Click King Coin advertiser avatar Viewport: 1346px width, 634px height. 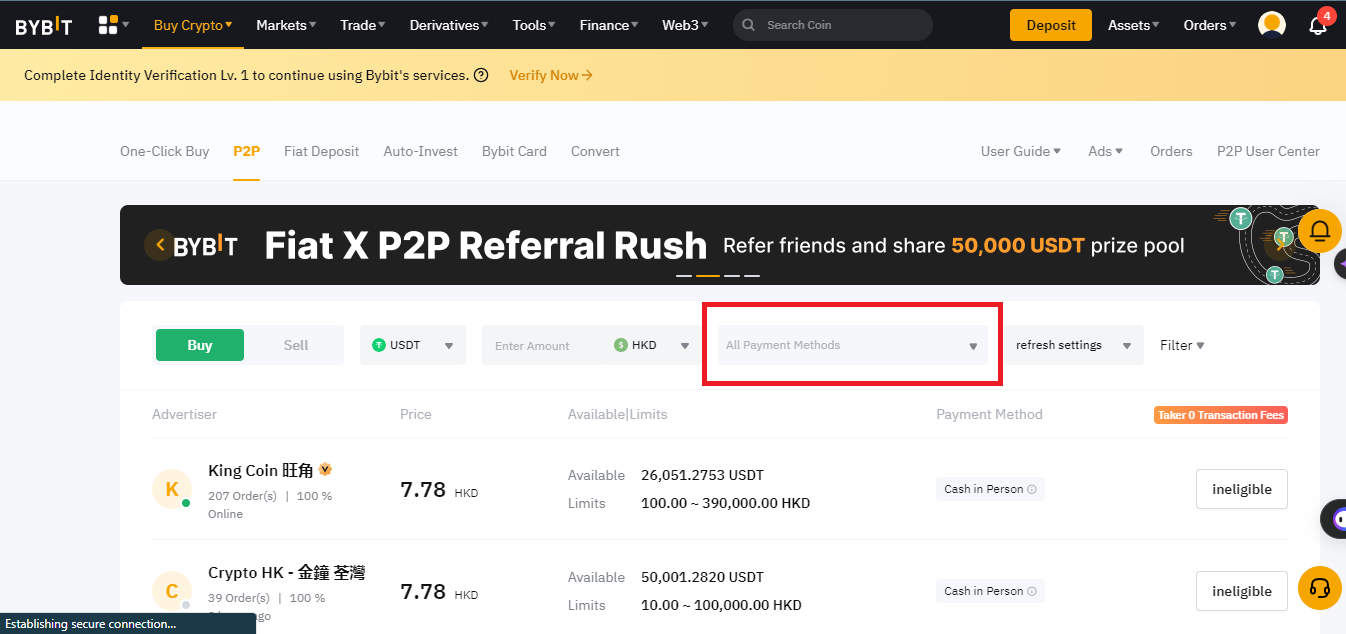click(x=172, y=489)
